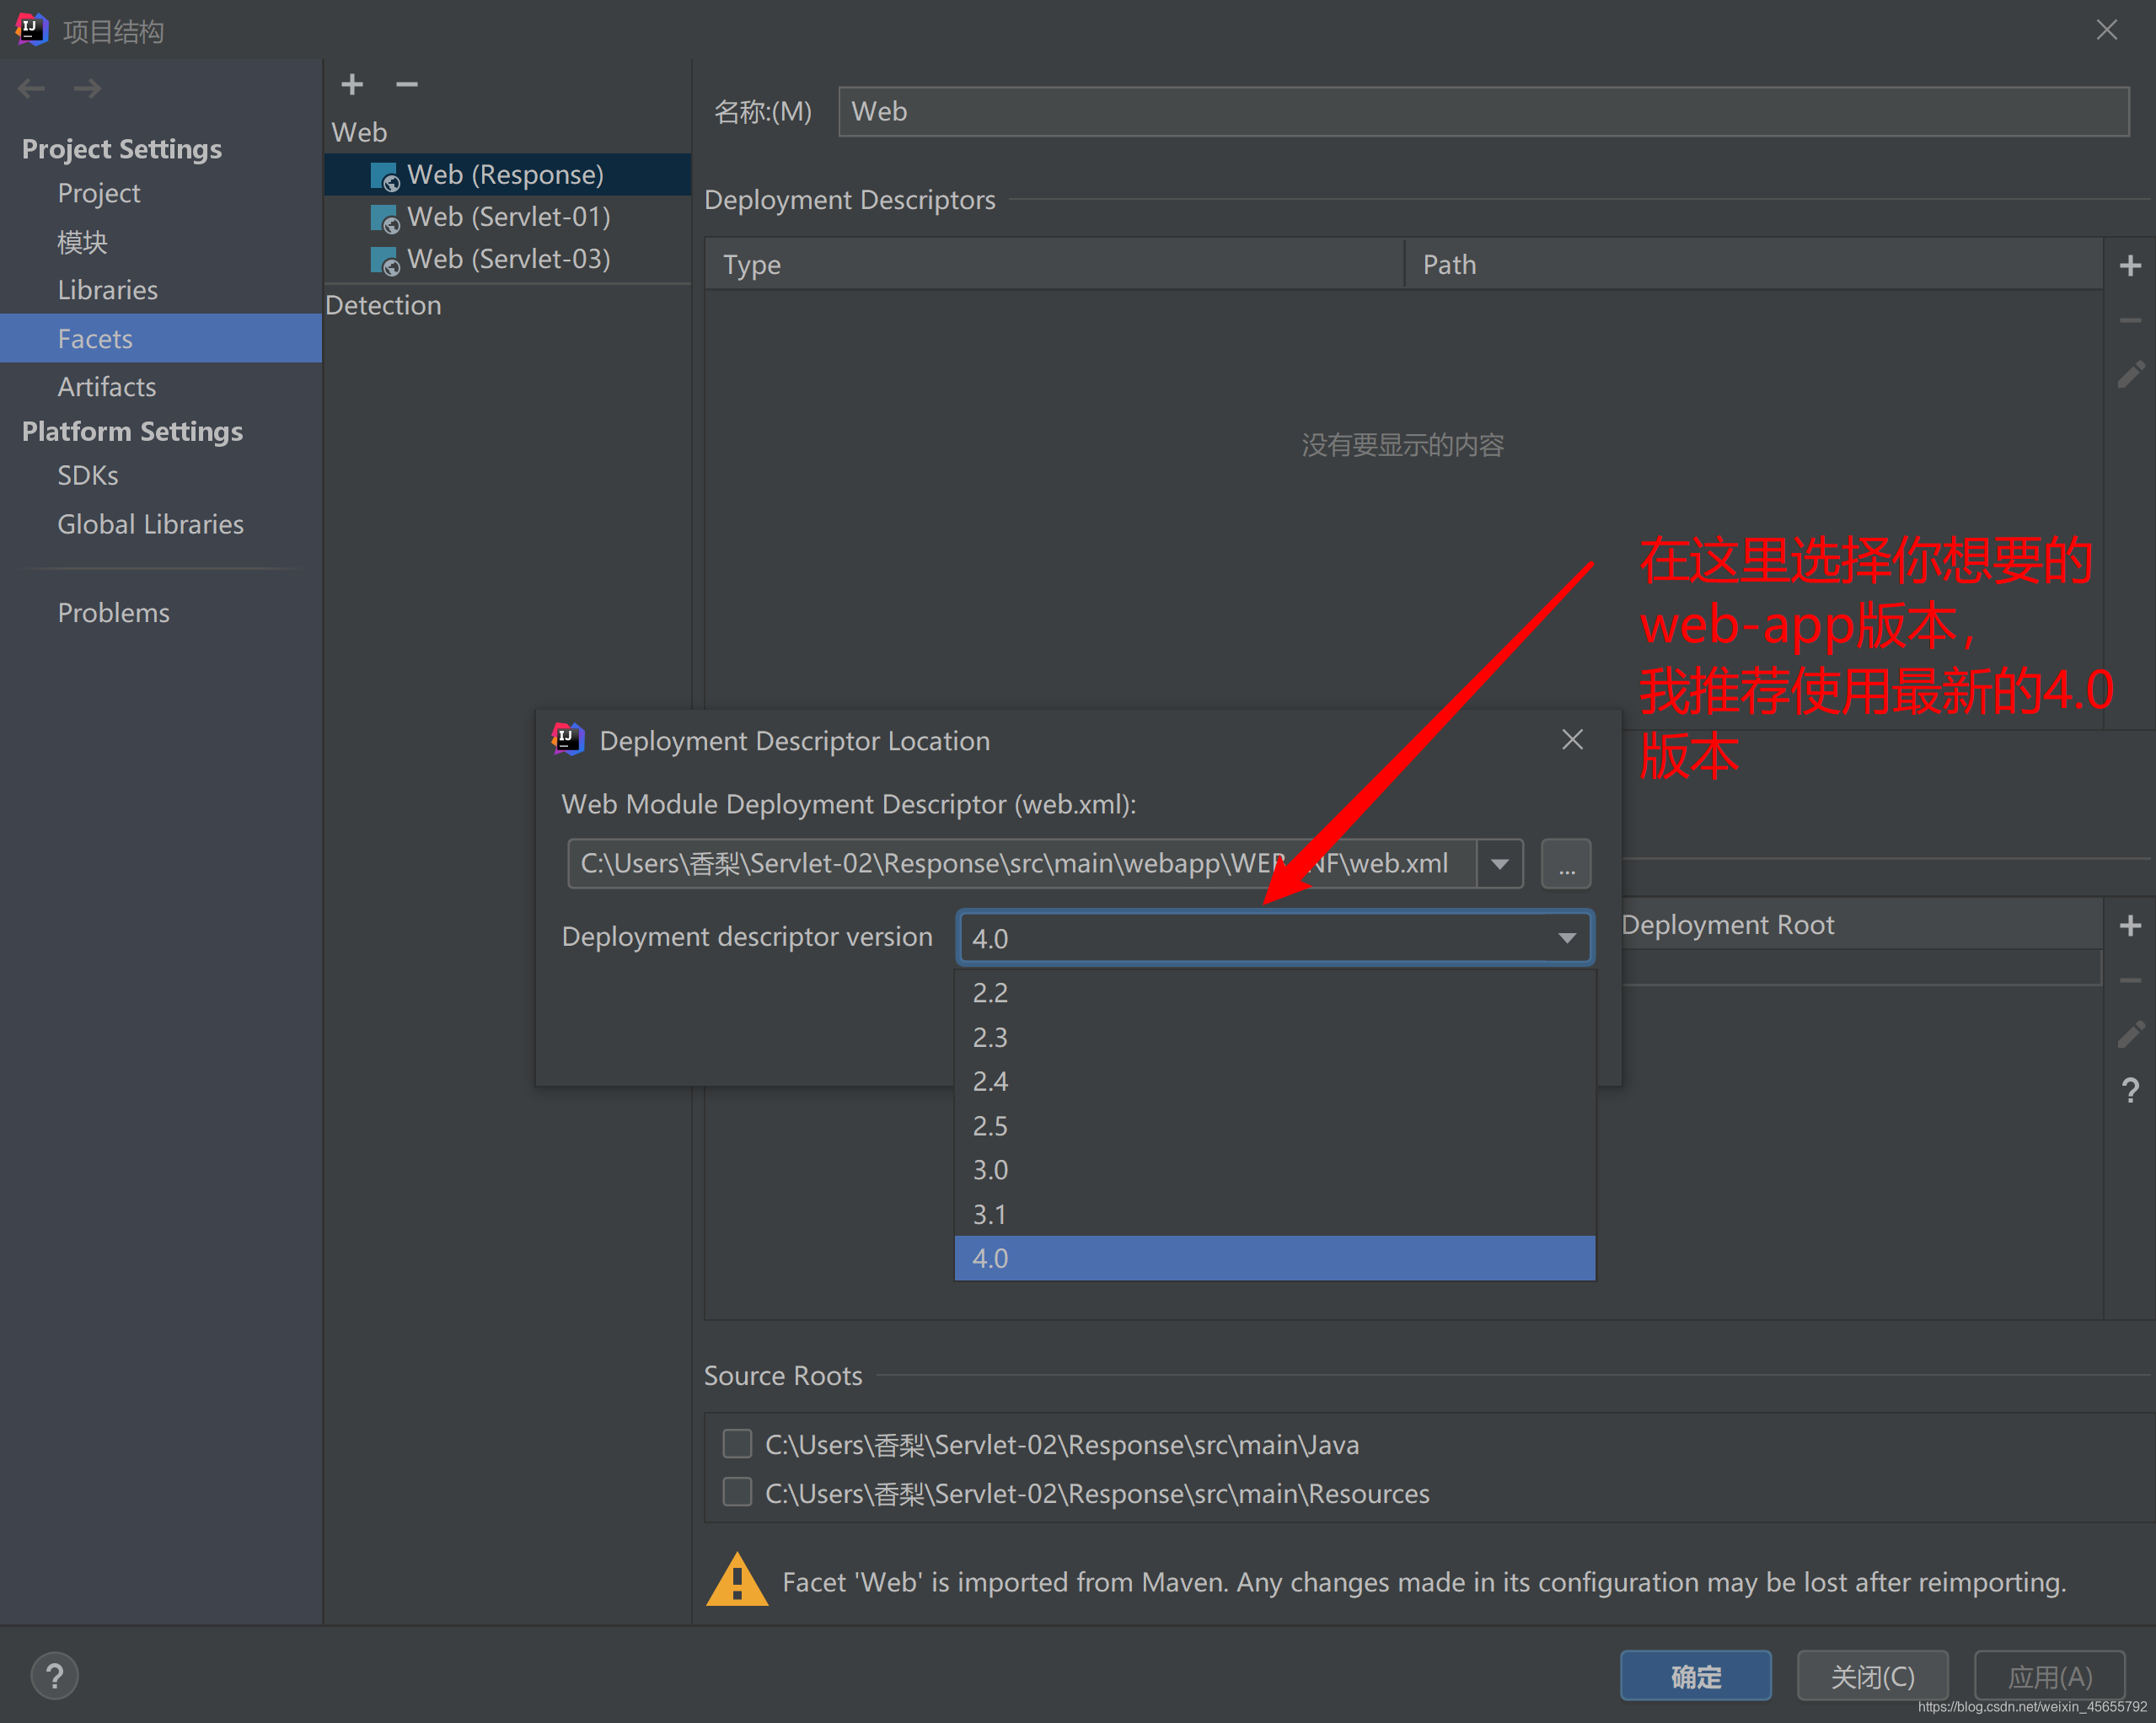Click the forward navigation arrow
The image size is (2156, 1723).
point(87,89)
